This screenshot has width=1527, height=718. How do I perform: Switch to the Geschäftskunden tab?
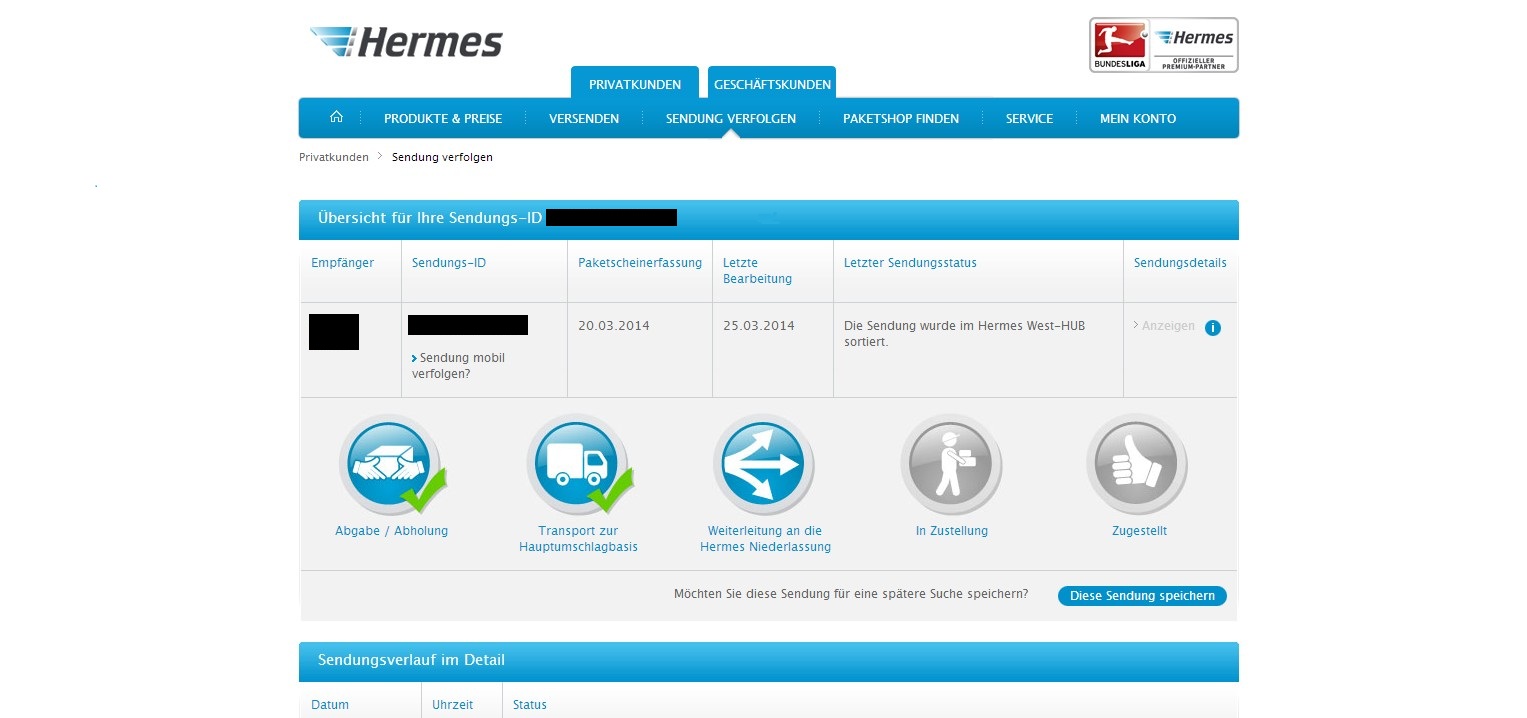click(x=771, y=84)
